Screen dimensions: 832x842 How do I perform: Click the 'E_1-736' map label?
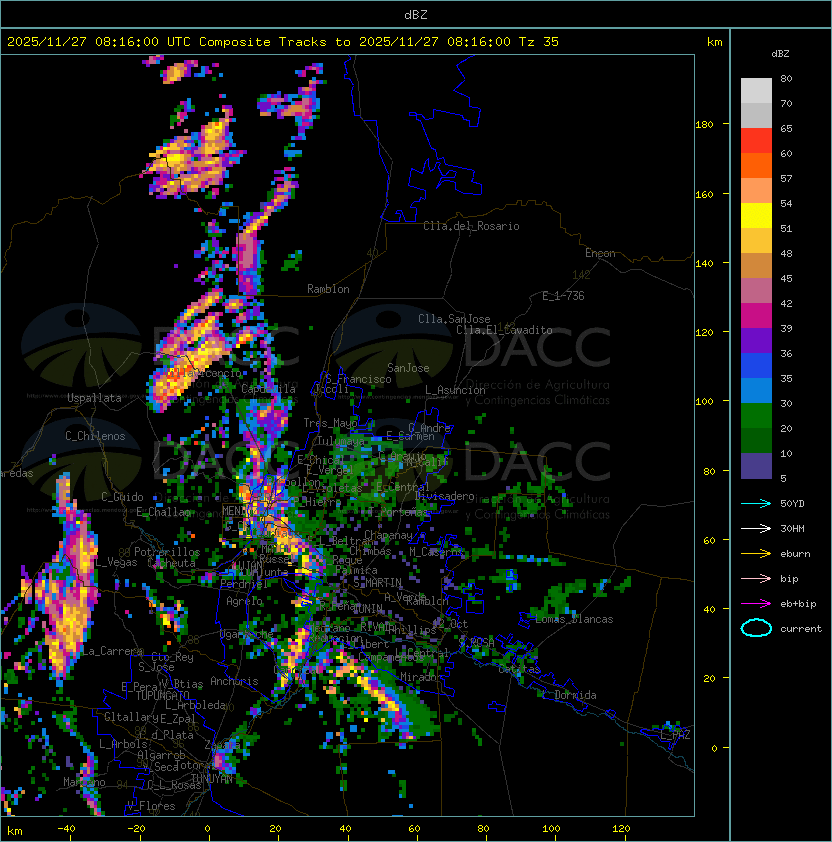point(563,296)
